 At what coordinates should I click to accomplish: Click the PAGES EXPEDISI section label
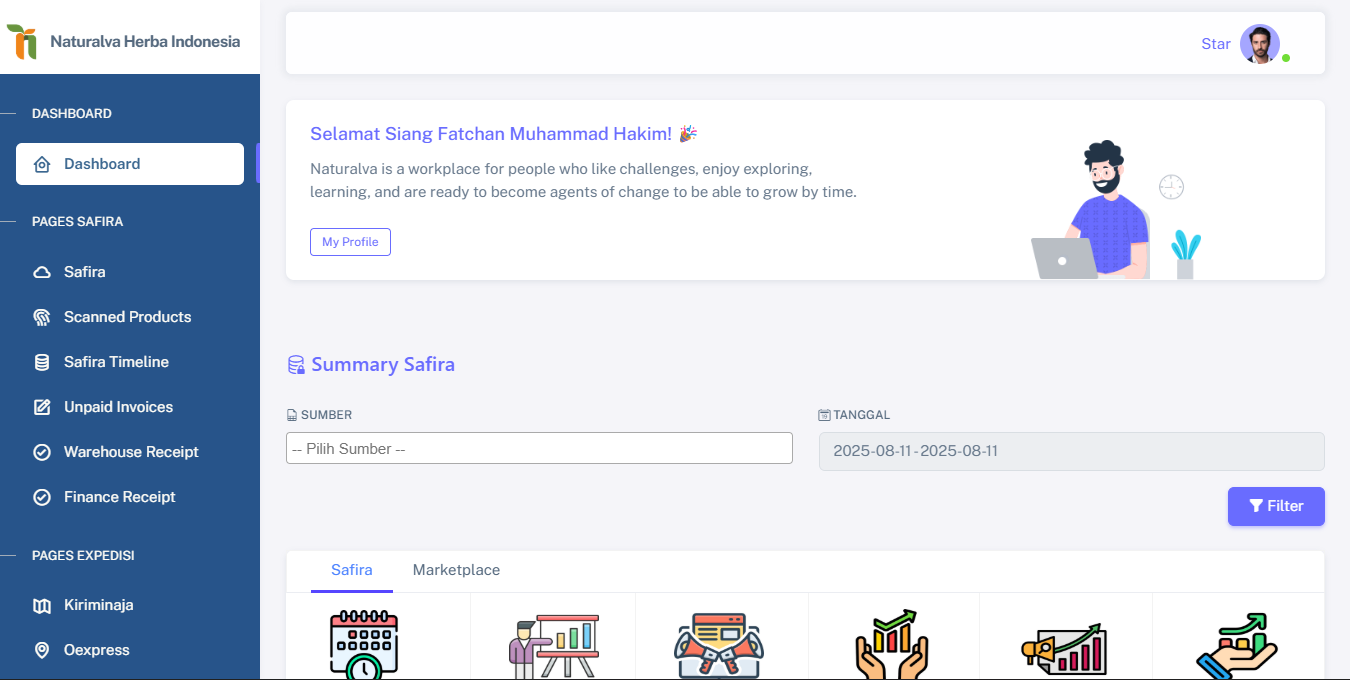pos(83,555)
